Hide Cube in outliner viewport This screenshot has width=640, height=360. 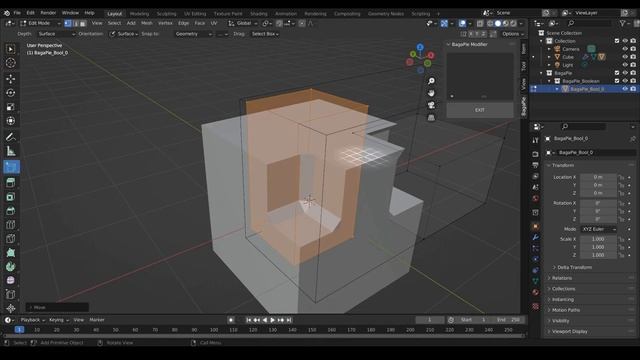click(x=625, y=57)
